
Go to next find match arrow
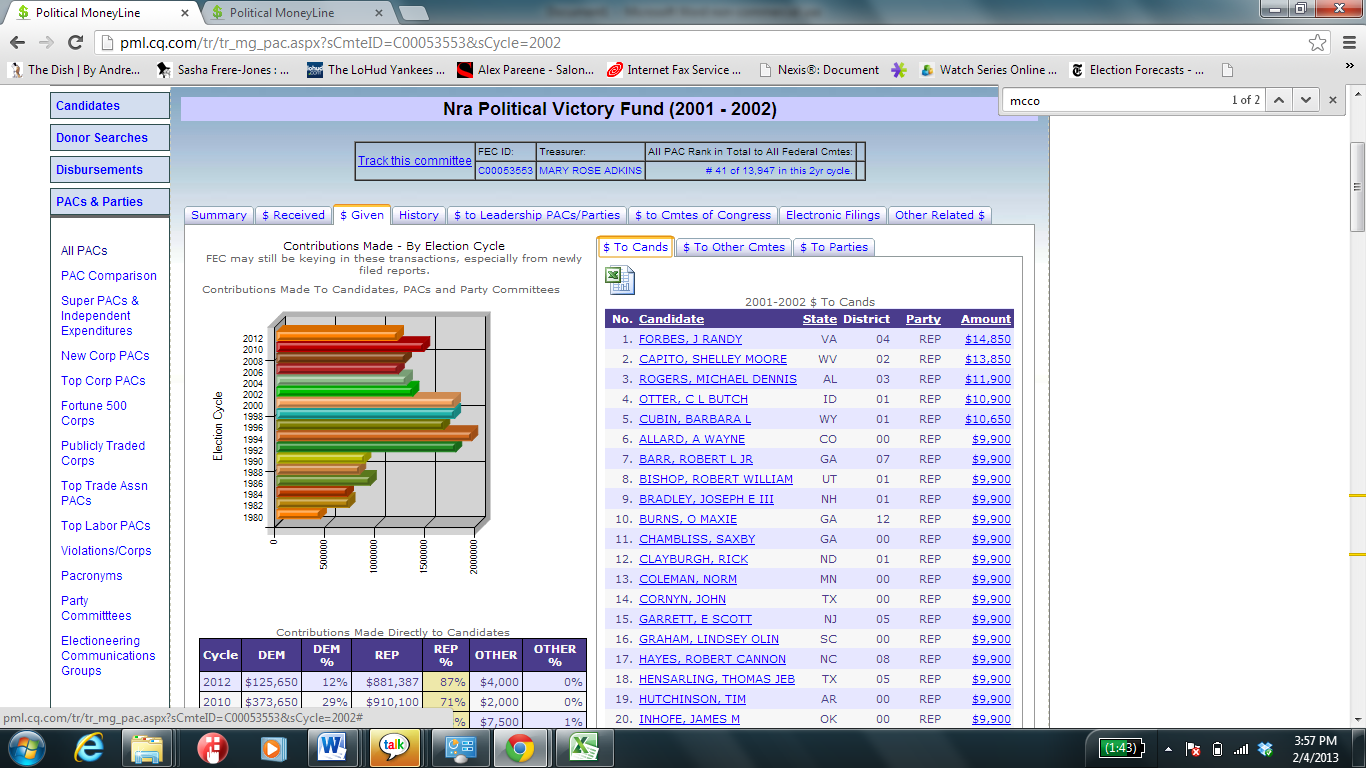point(1305,100)
